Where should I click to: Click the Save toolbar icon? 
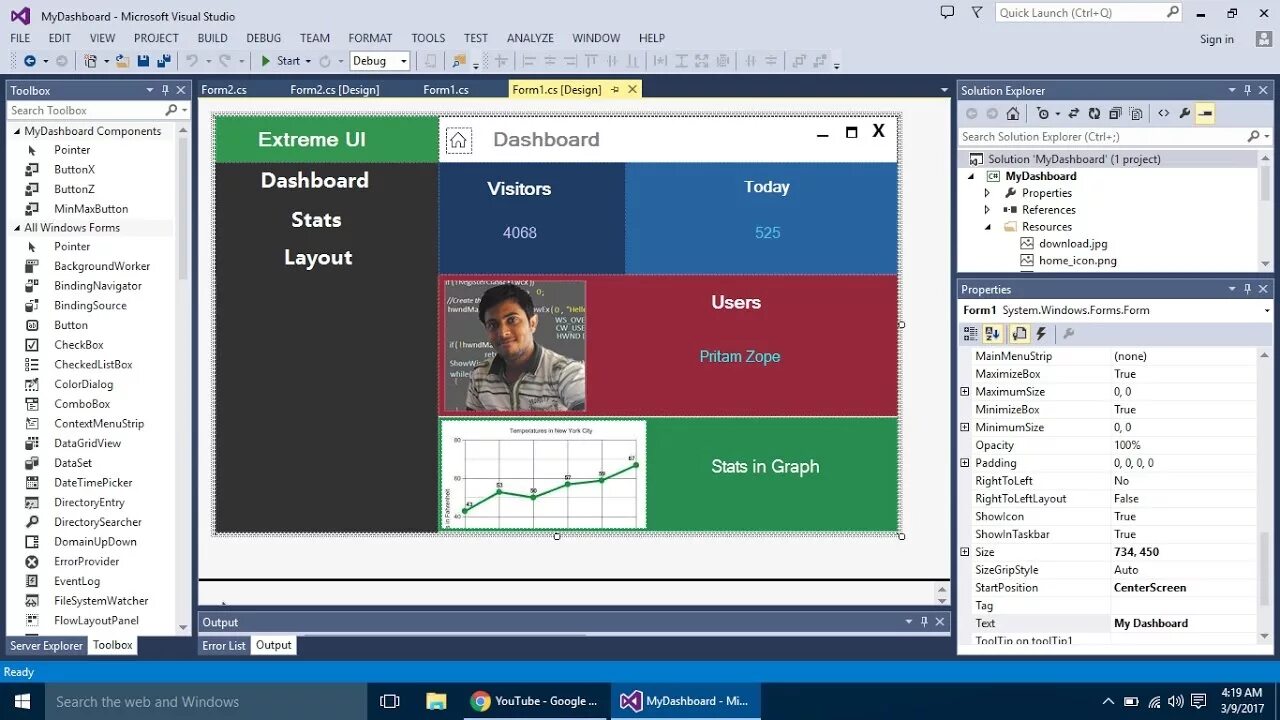point(143,61)
